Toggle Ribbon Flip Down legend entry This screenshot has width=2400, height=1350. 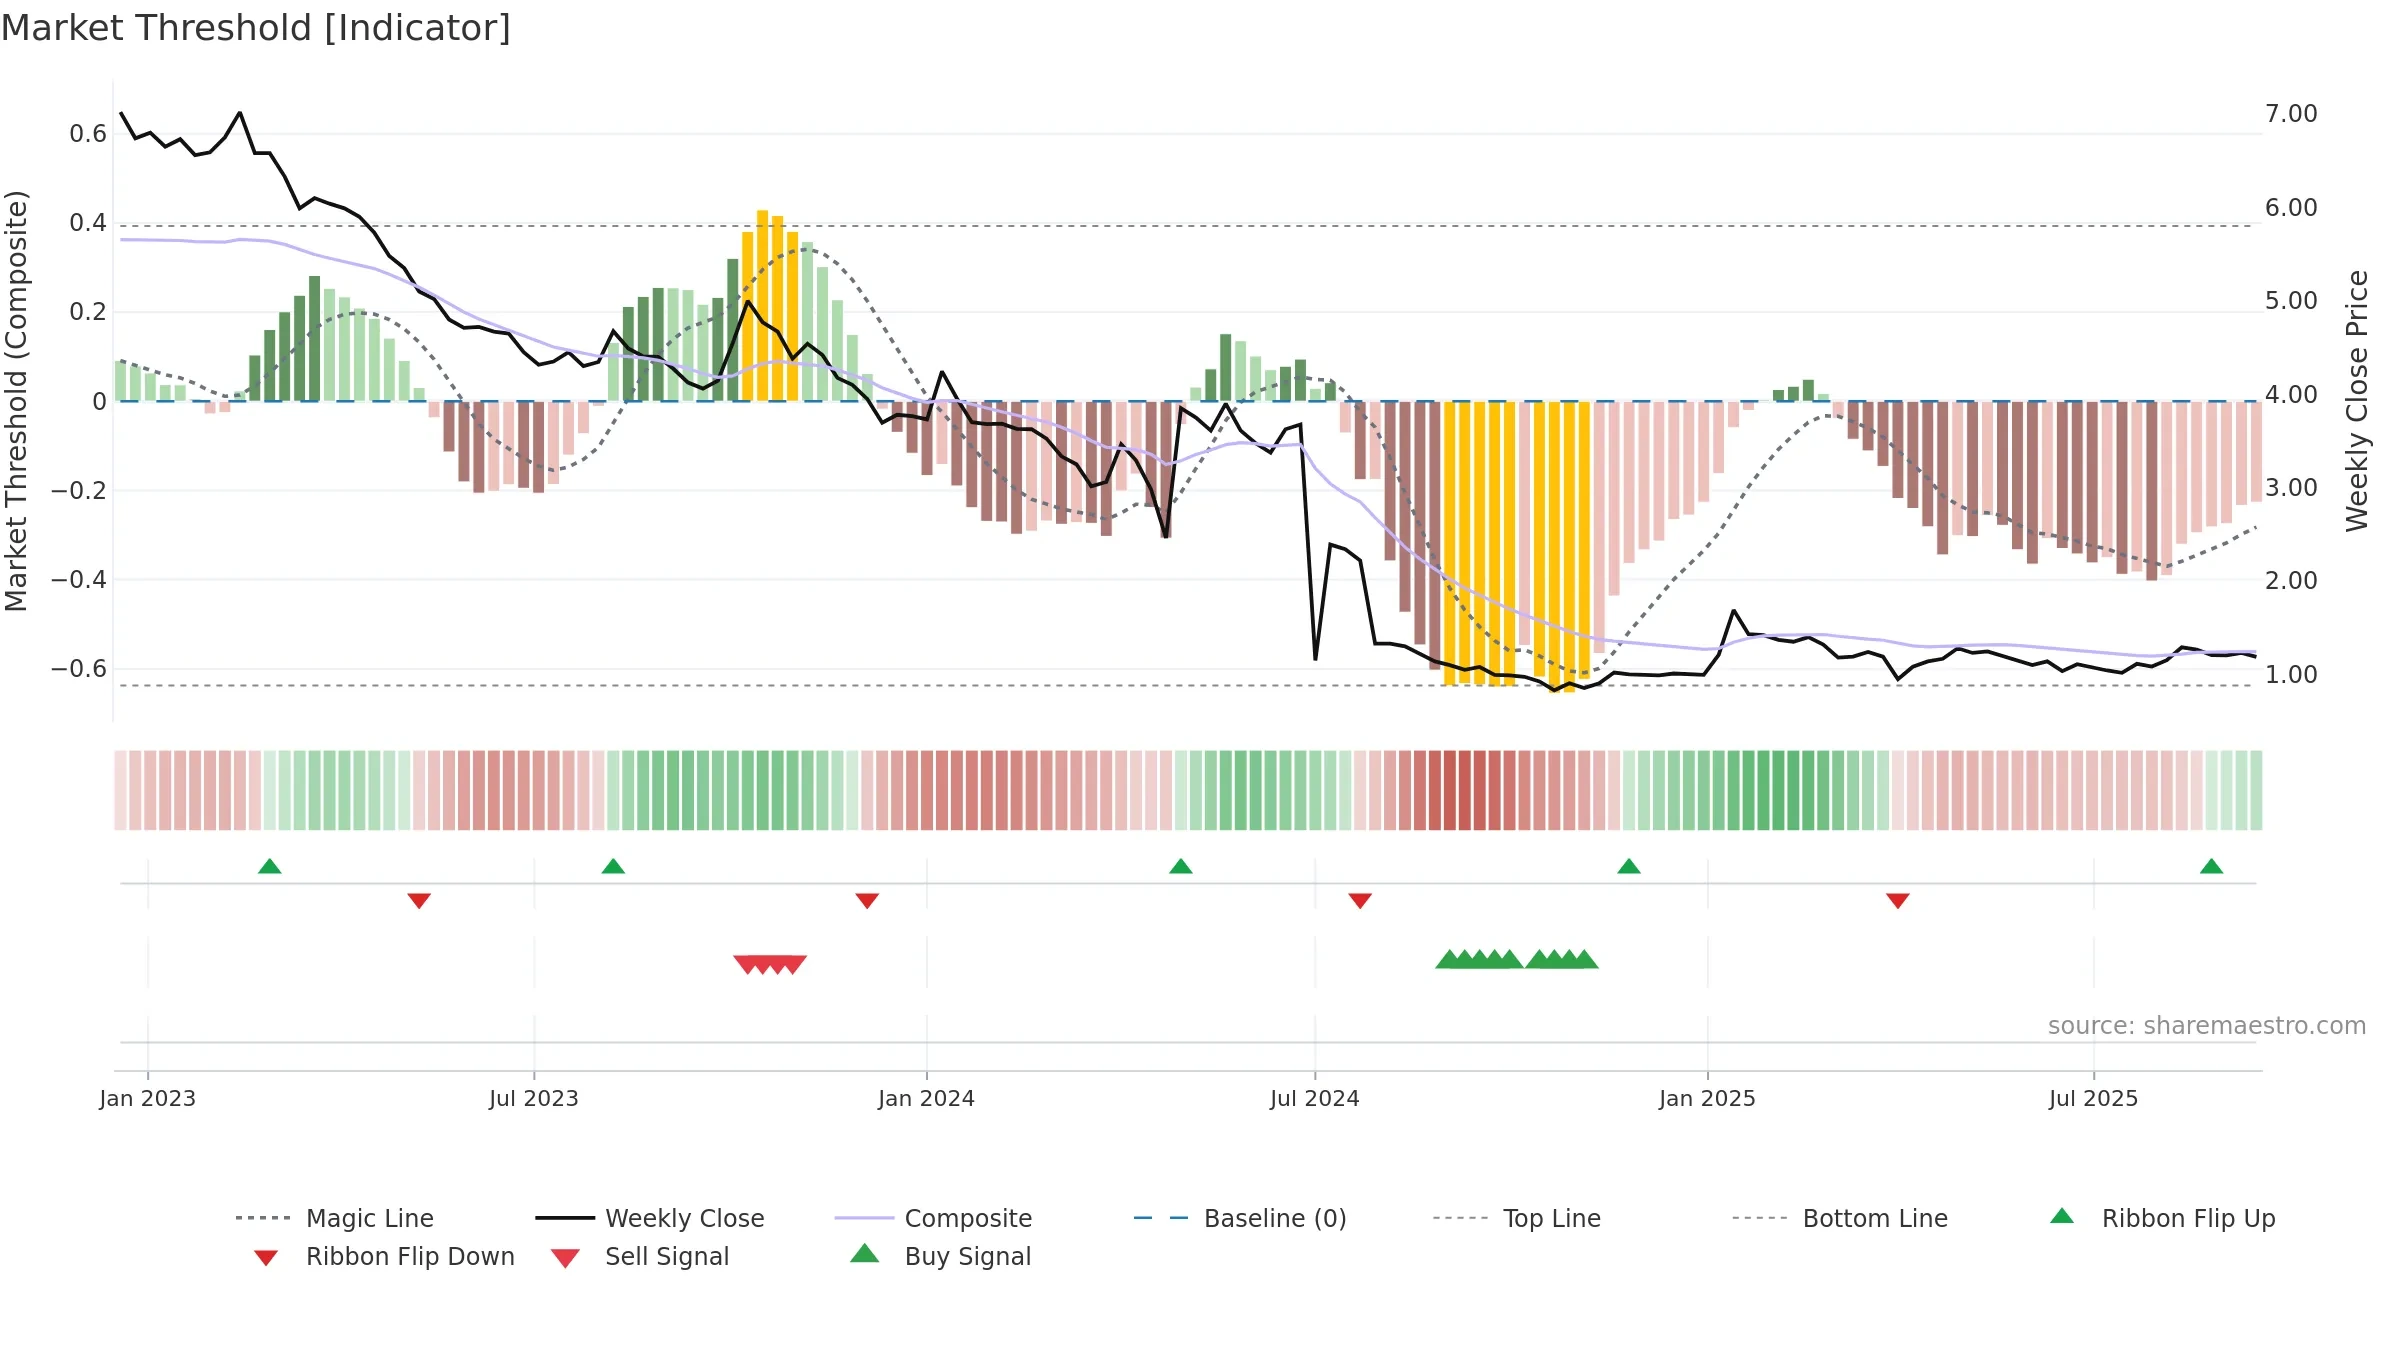coord(384,1256)
